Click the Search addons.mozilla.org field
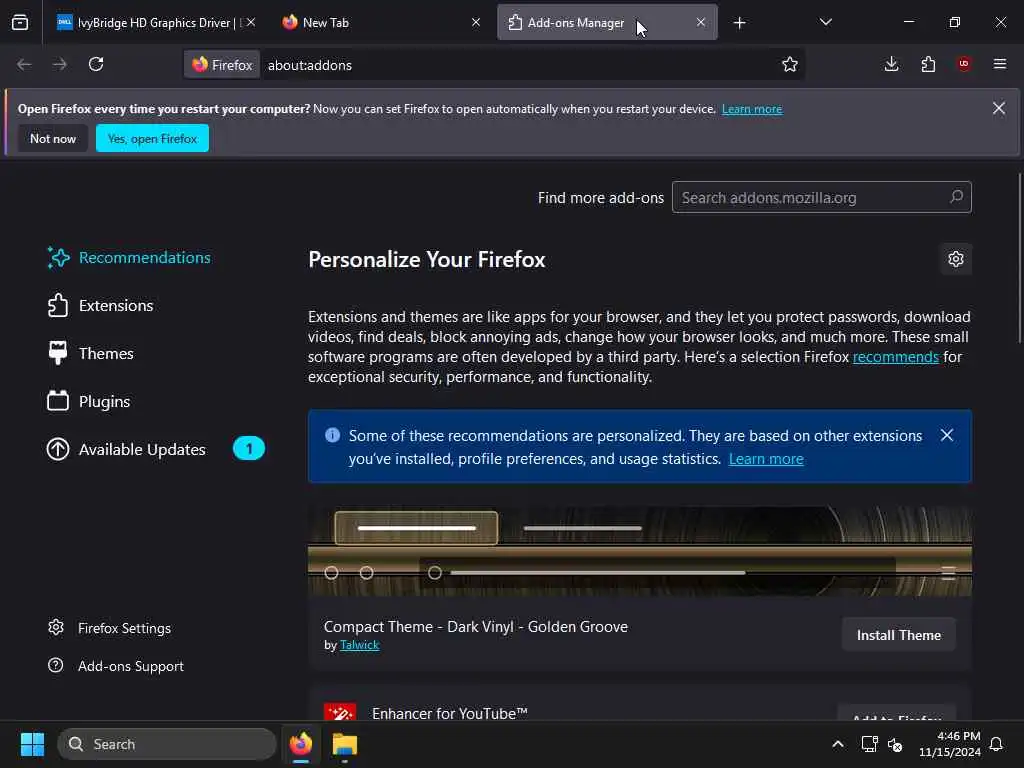This screenshot has width=1024, height=768. (x=822, y=197)
